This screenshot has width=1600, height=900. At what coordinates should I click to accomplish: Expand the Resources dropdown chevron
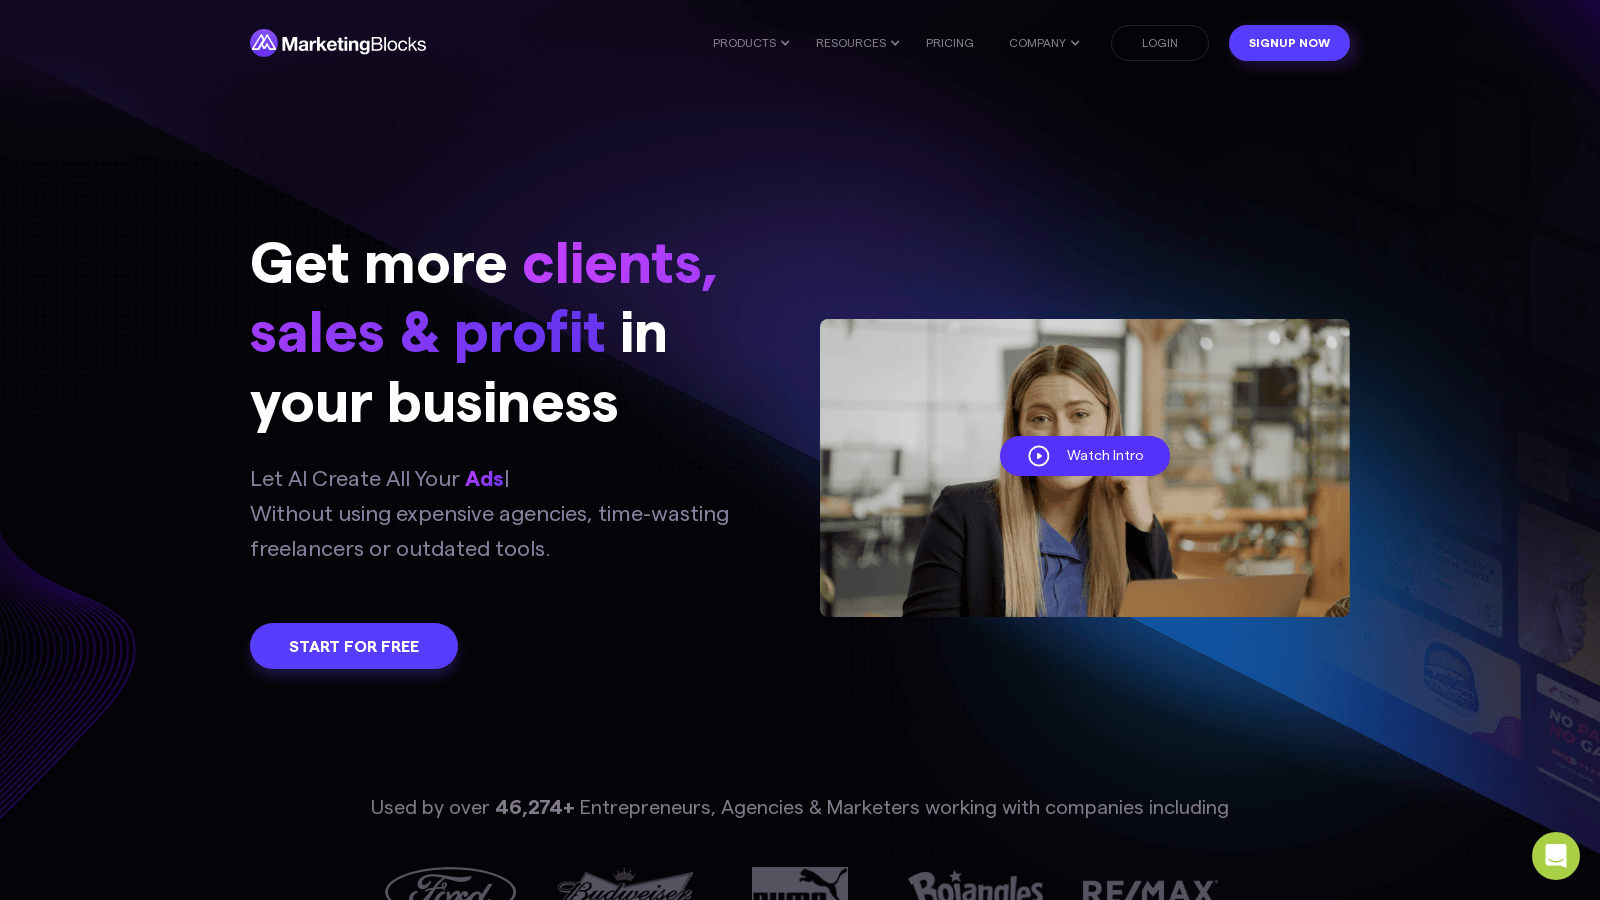click(895, 43)
